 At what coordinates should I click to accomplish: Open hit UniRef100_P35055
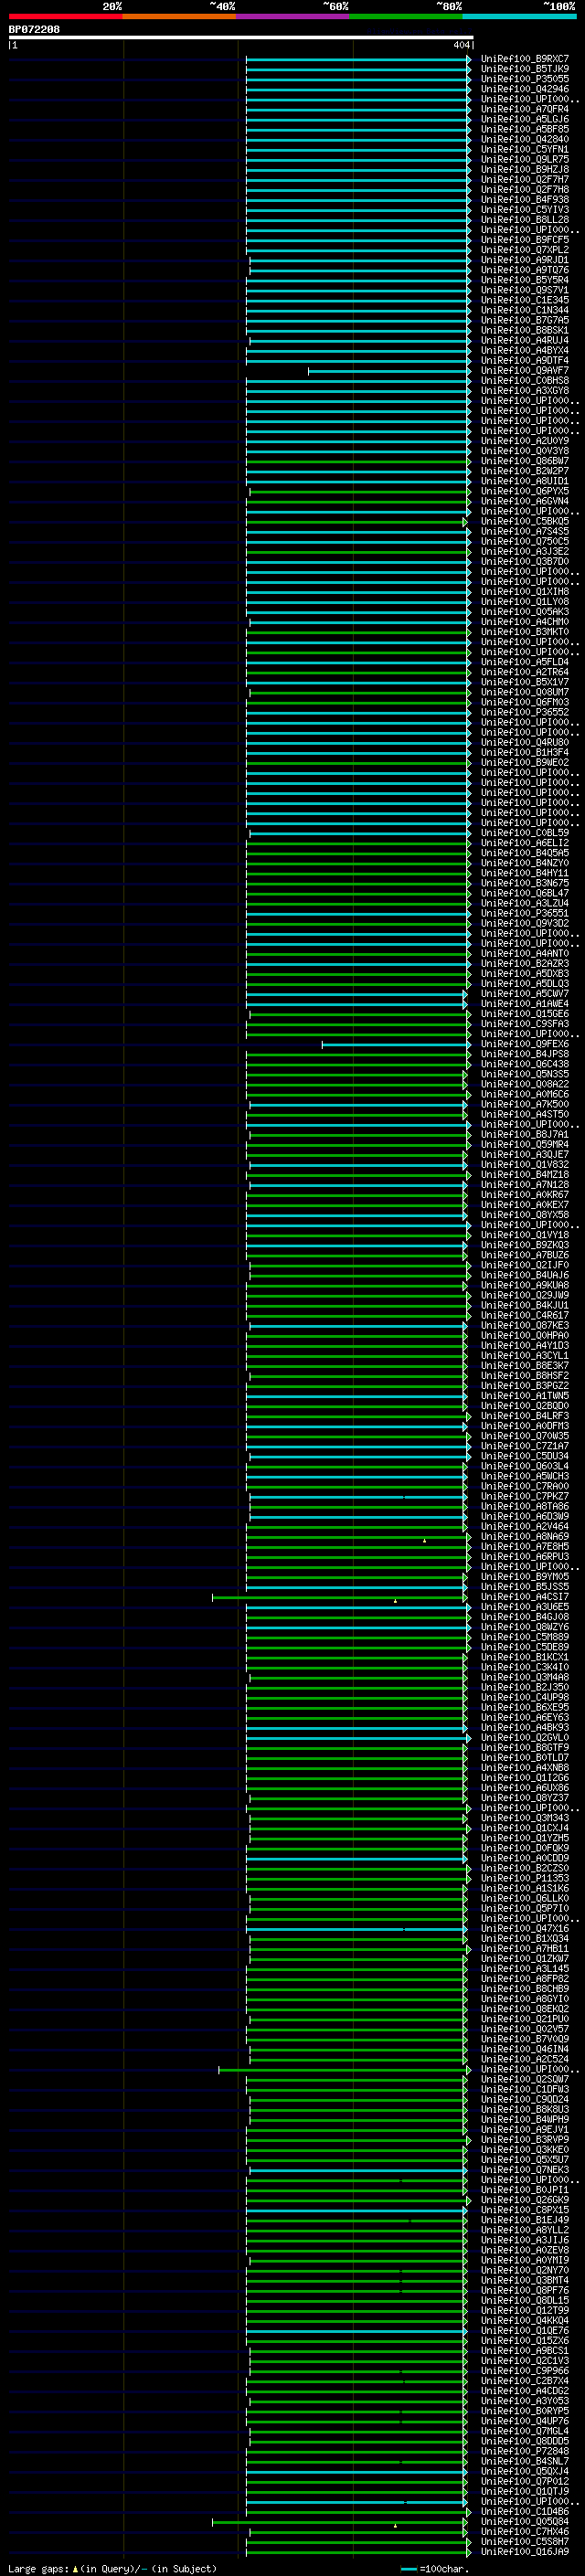click(525, 79)
